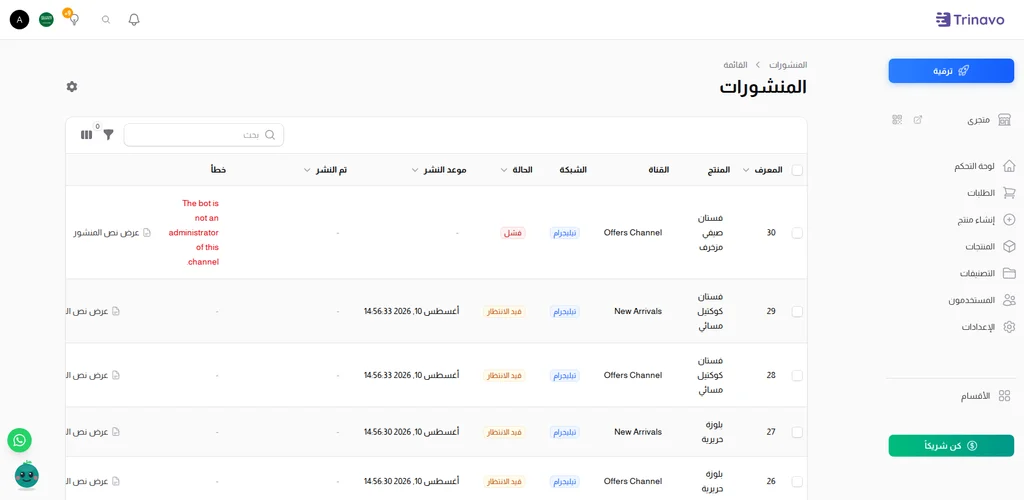
Task: Open the table filter funnel
Action: tap(108, 134)
